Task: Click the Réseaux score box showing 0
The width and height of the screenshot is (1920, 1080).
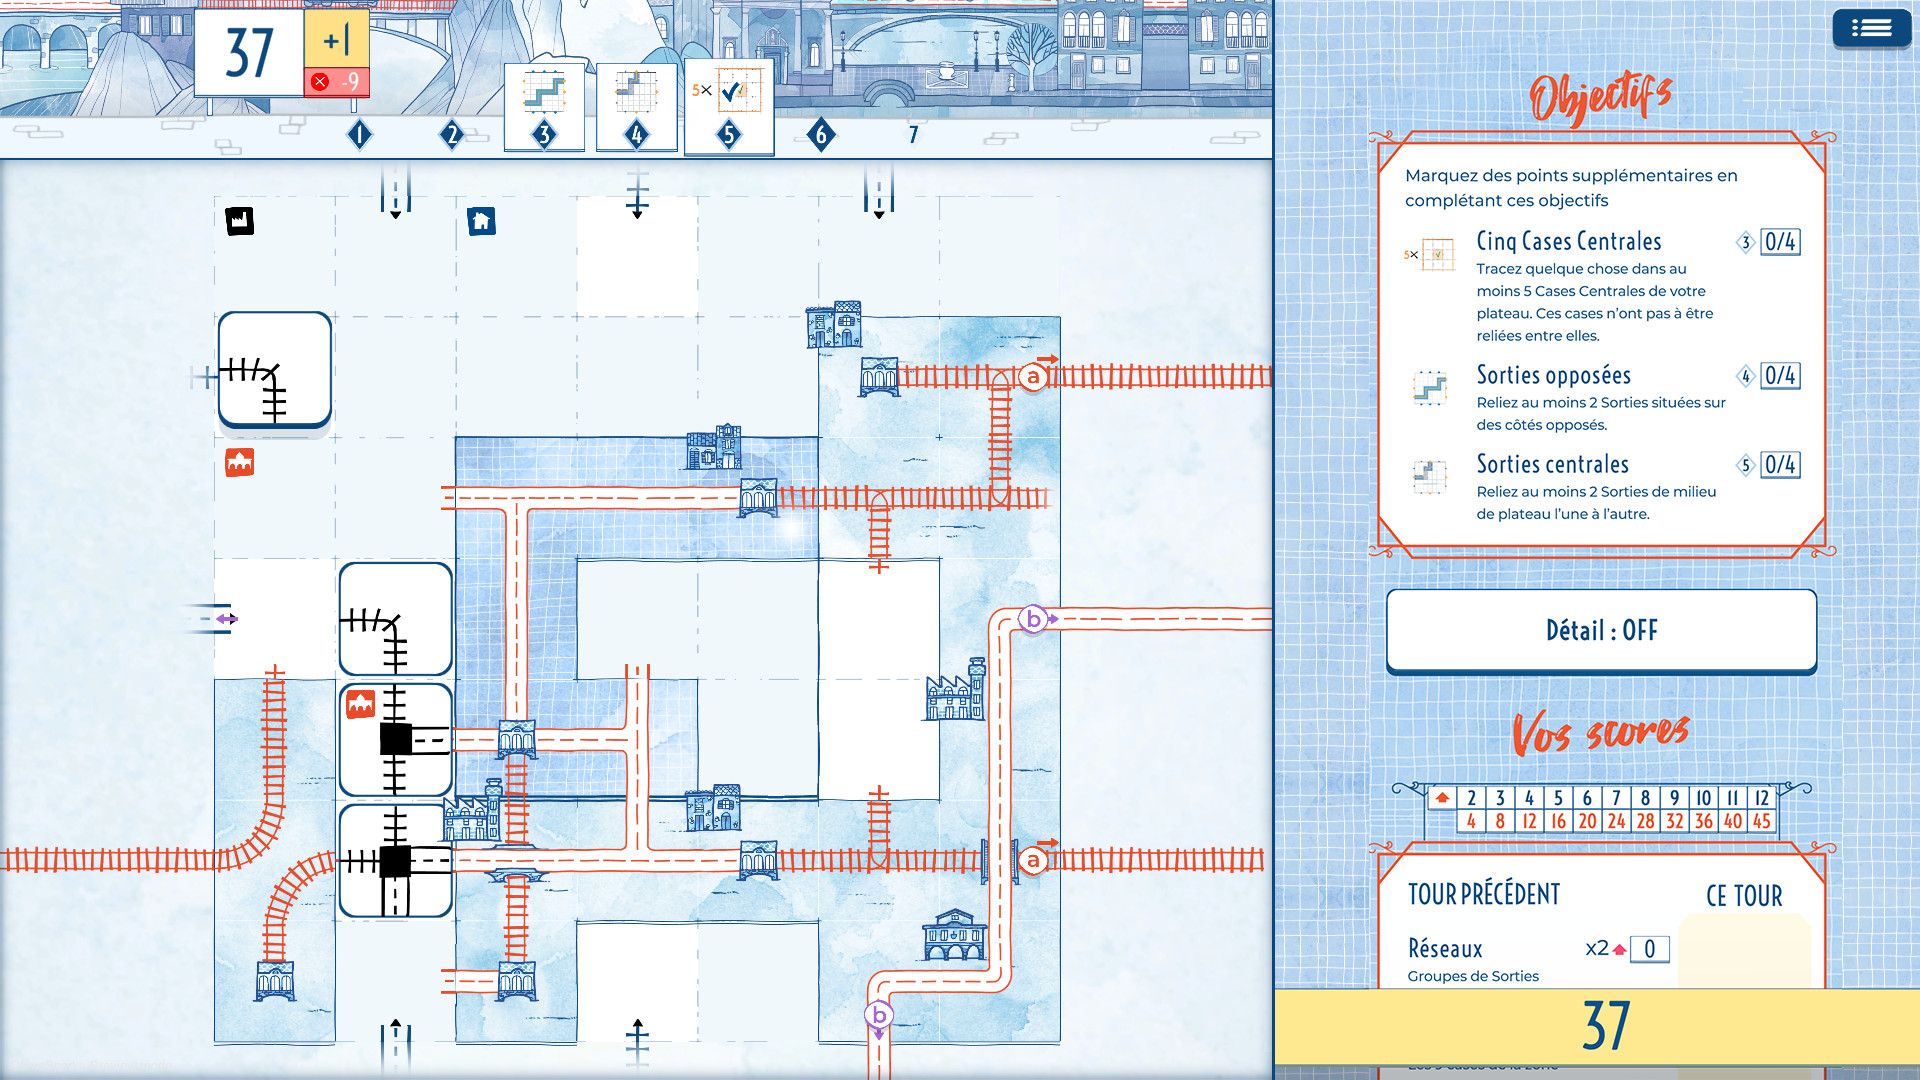Action: click(x=1649, y=949)
